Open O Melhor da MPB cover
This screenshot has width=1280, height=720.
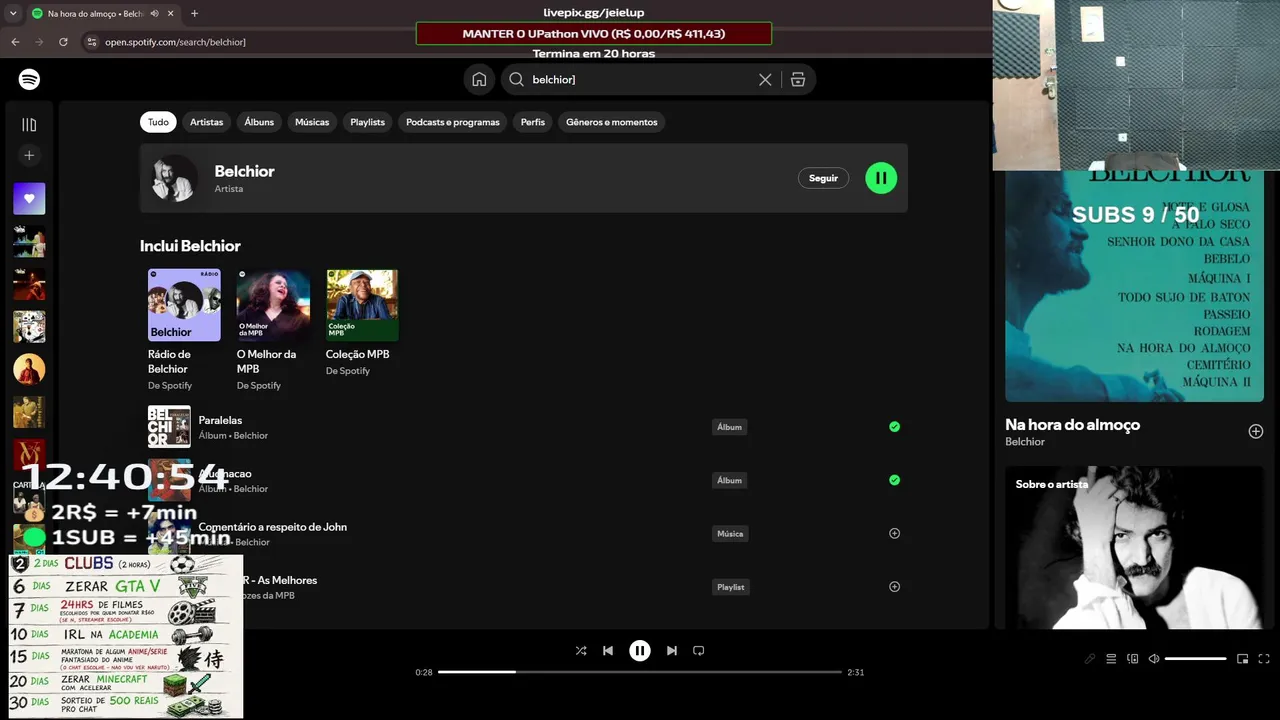tap(273, 305)
